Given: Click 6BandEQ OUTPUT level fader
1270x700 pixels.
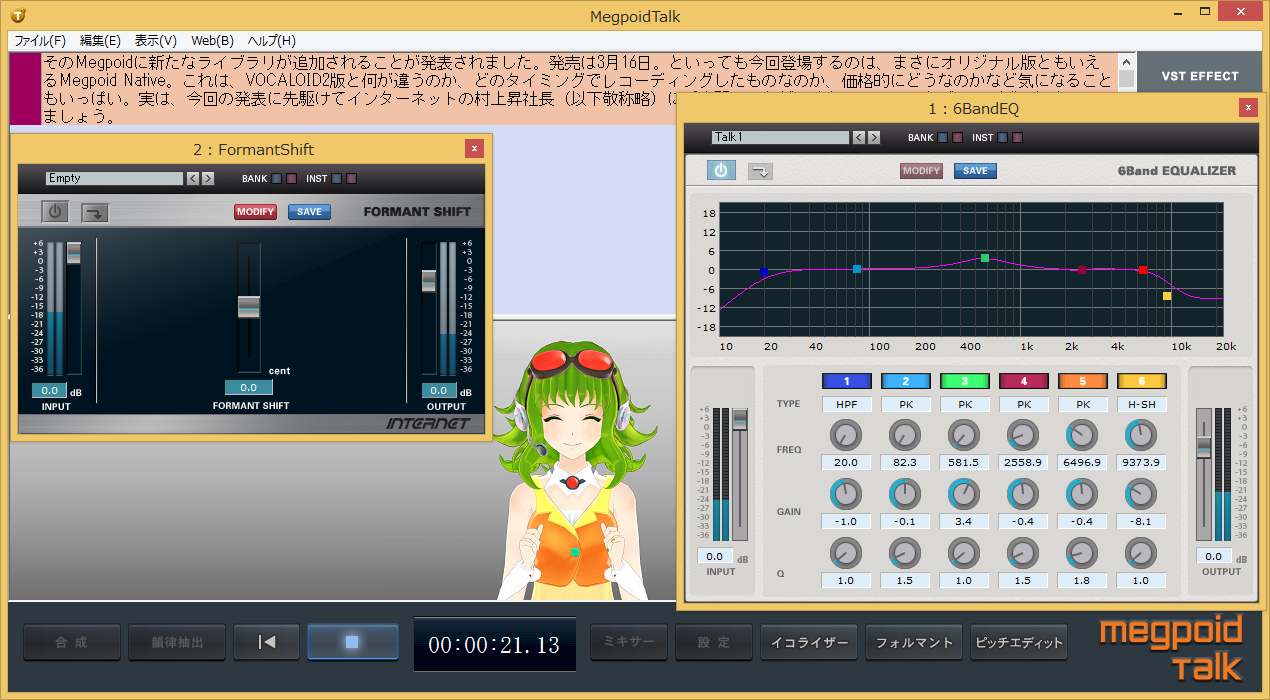Looking at the screenshot, I should (1204, 447).
